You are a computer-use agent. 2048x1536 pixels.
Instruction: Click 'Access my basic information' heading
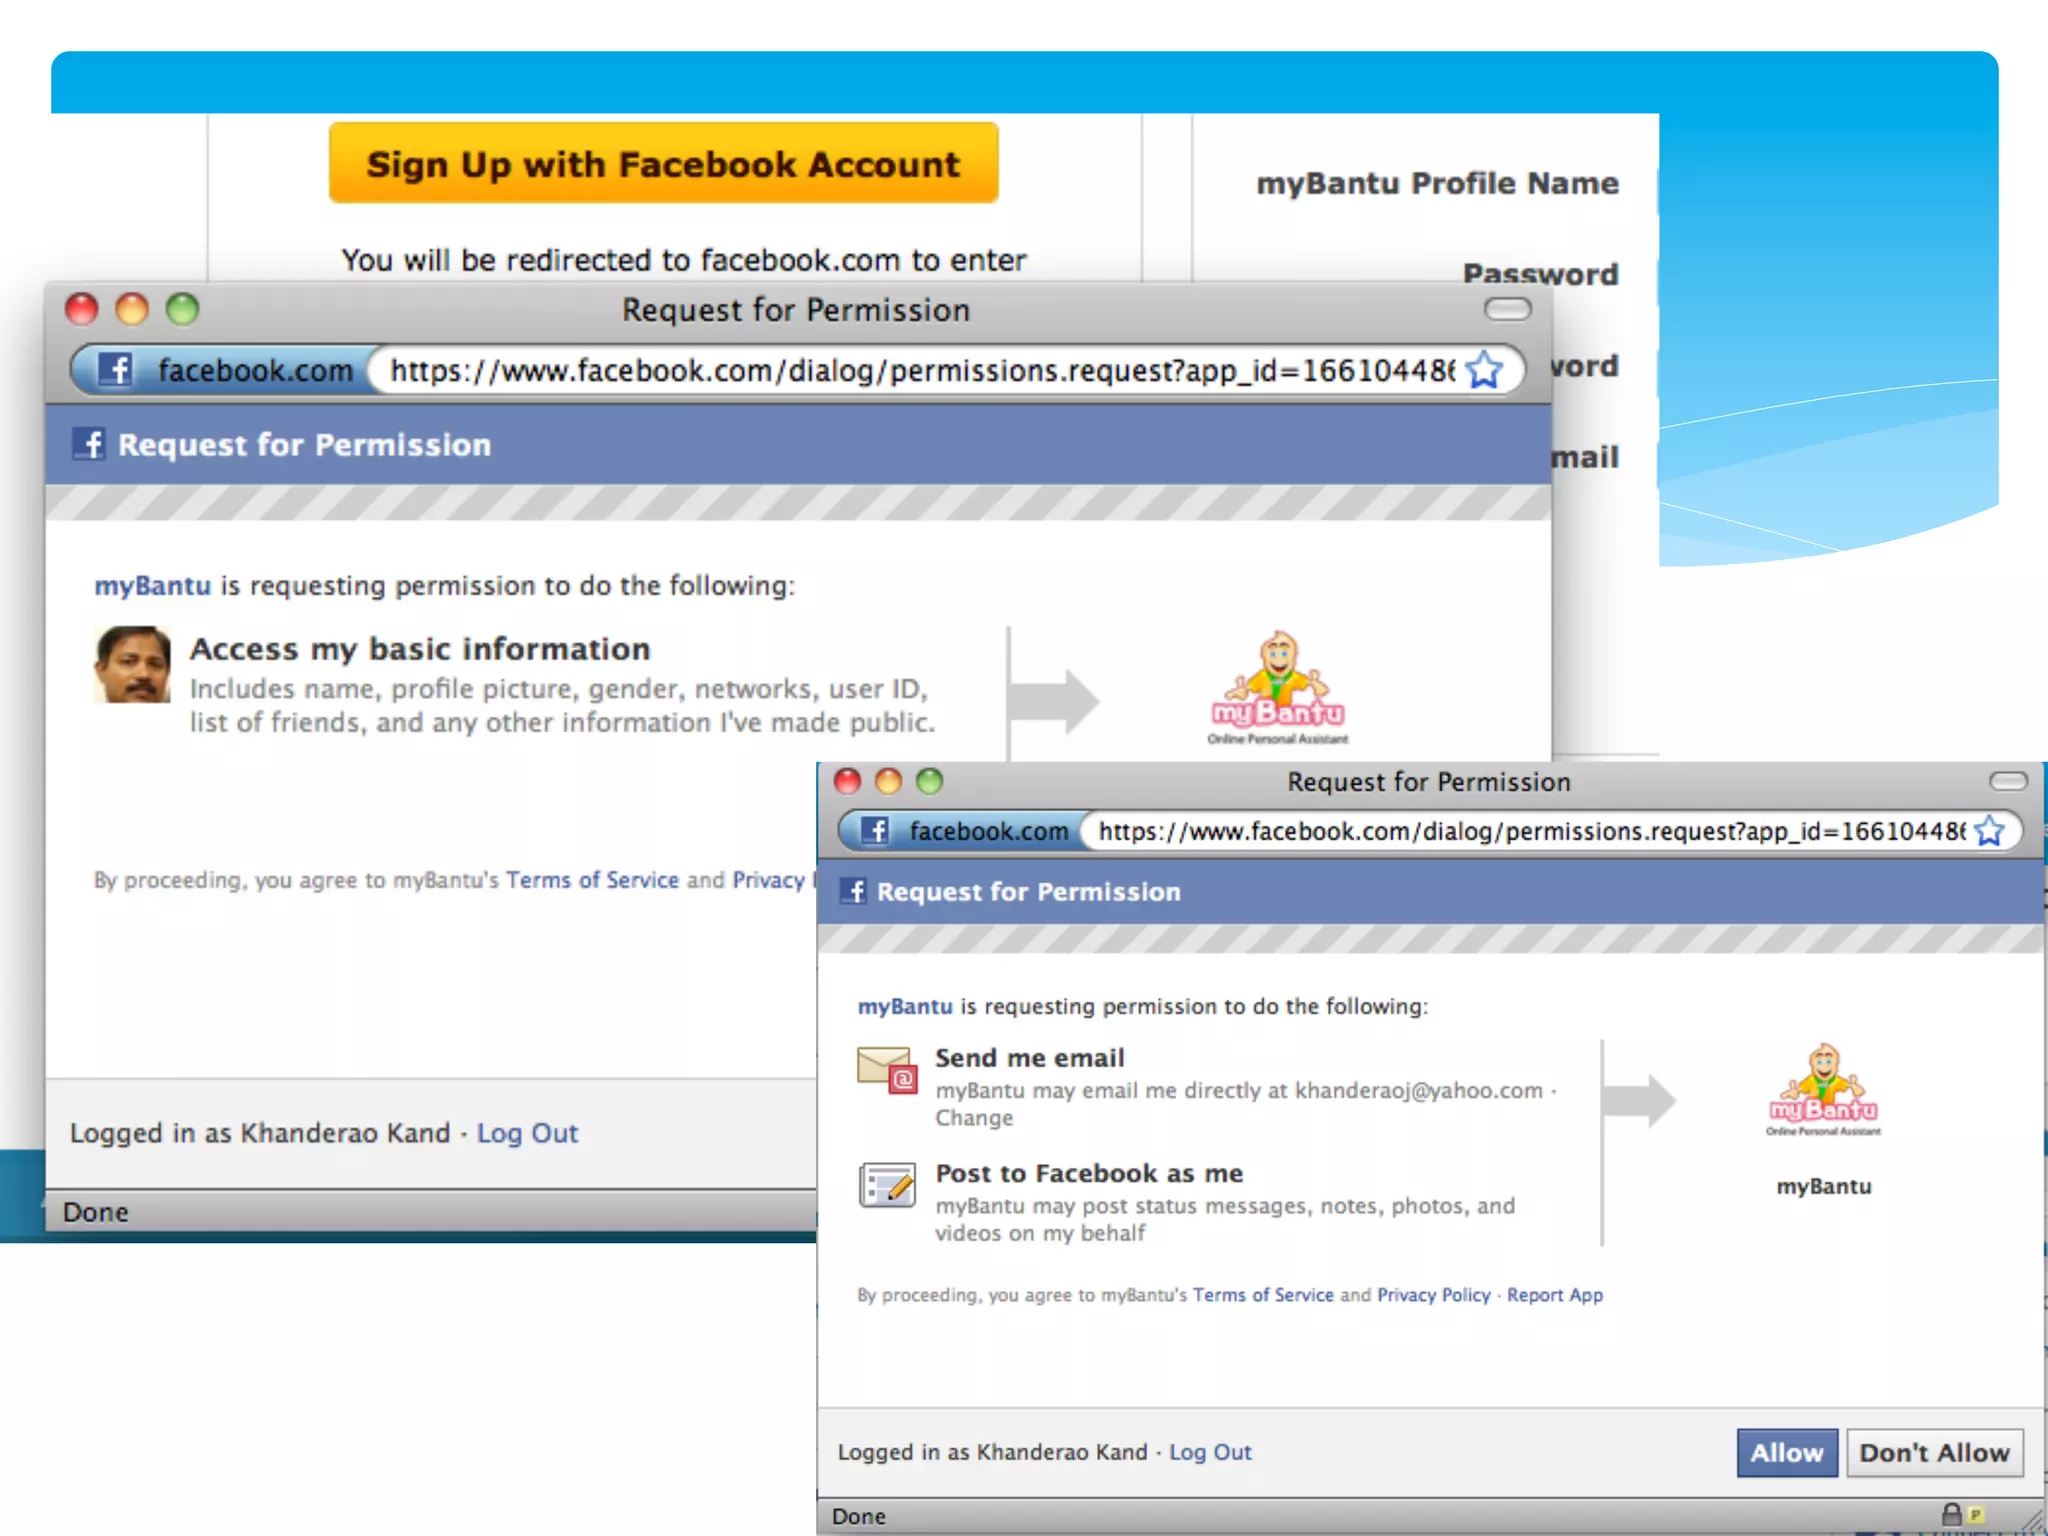pos(420,649)
